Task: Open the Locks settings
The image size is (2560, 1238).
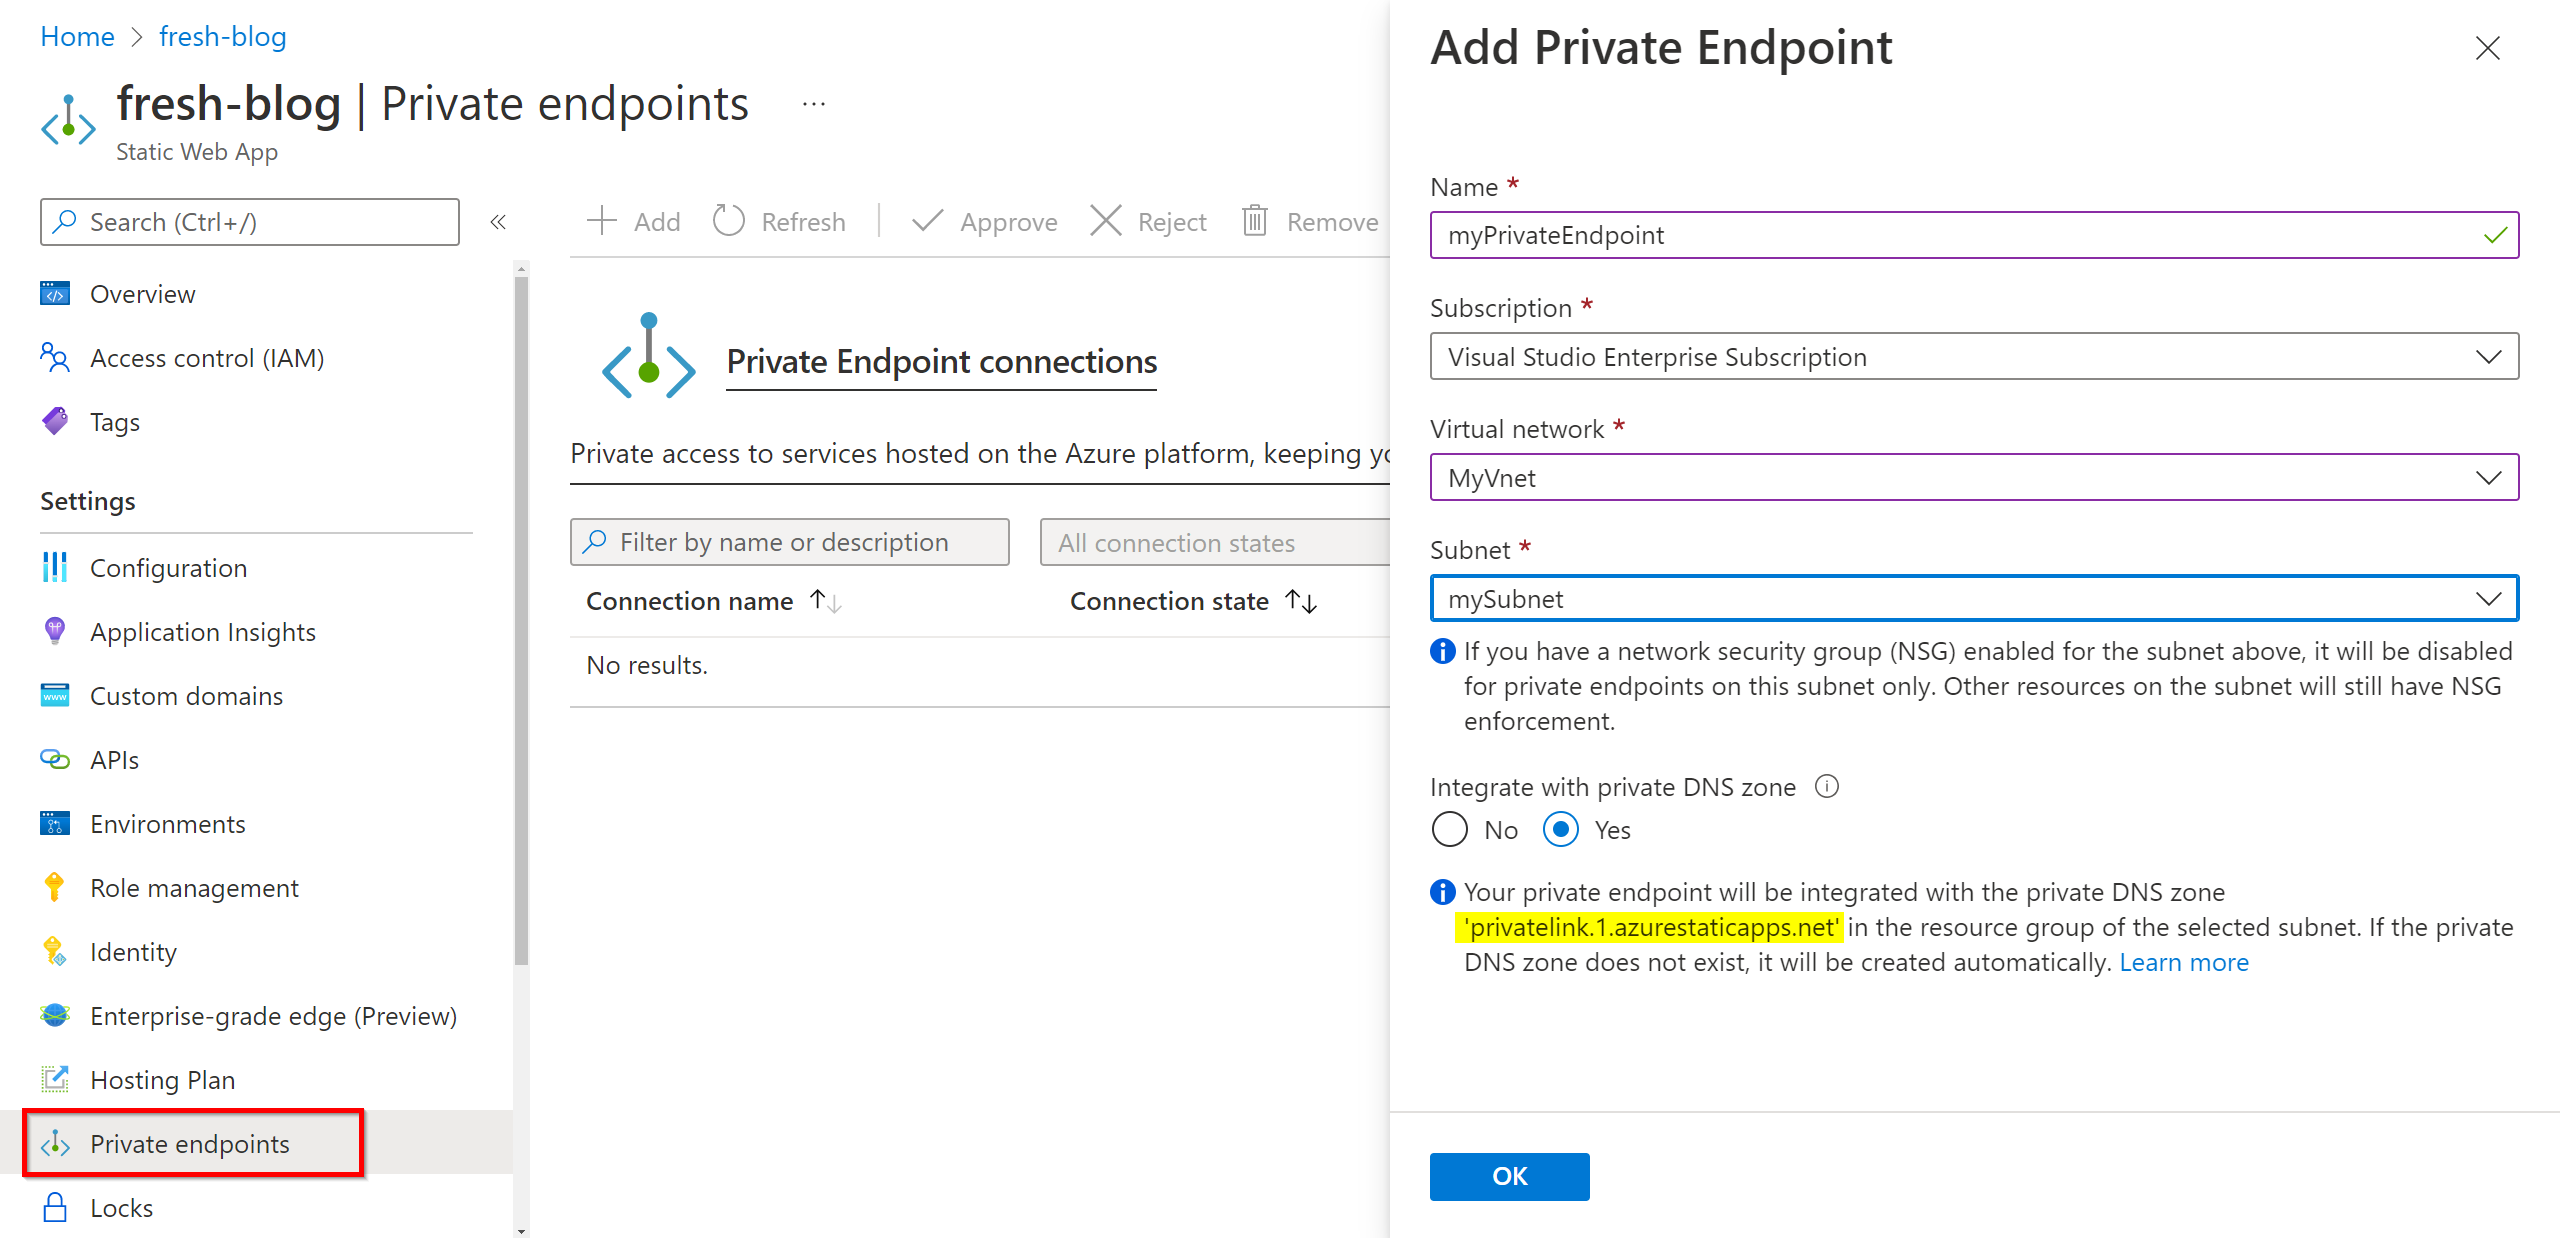Action: pyautogui.click(x=122, y=1207)
